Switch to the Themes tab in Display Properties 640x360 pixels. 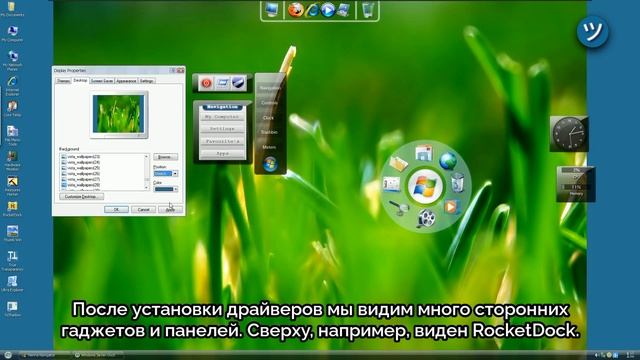63,81
